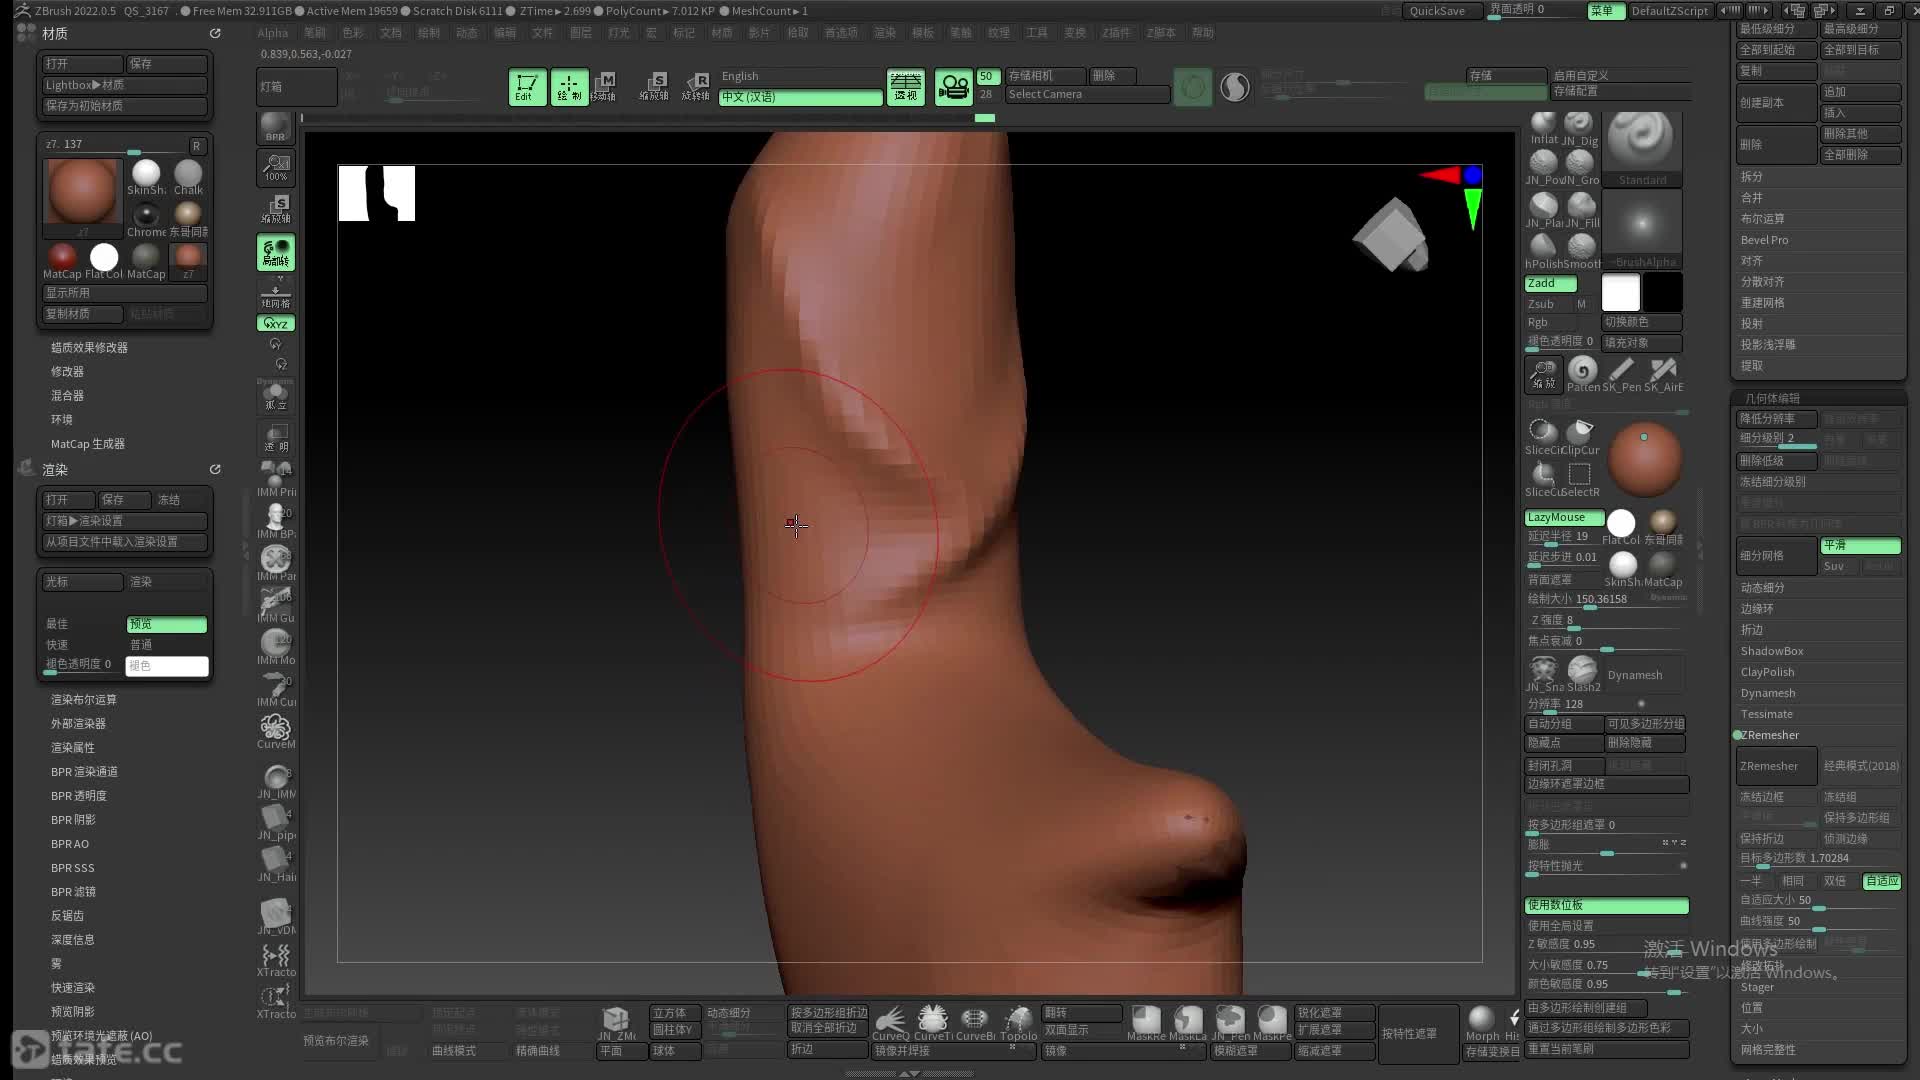Click the XYZ symmetry icon
The width and height of the screenshot is (1920, 1080).
click(275, 323)
